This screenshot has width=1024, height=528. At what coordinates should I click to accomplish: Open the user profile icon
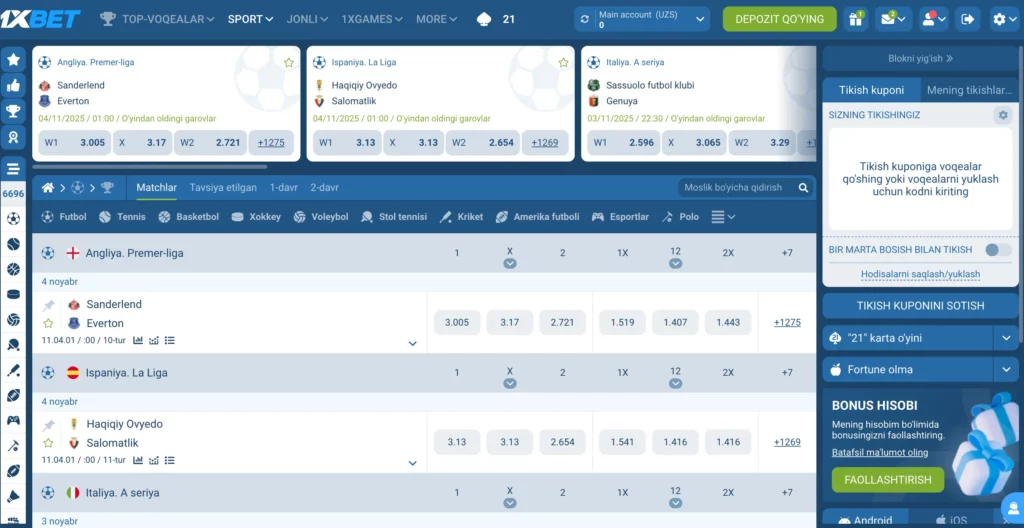pyautogui.click(x=933, y=19)
